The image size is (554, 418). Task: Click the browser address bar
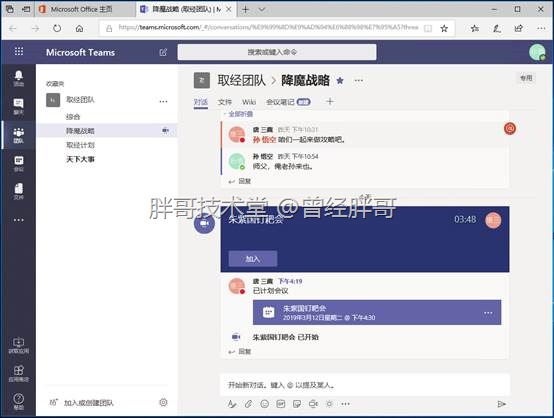(269, 28)
